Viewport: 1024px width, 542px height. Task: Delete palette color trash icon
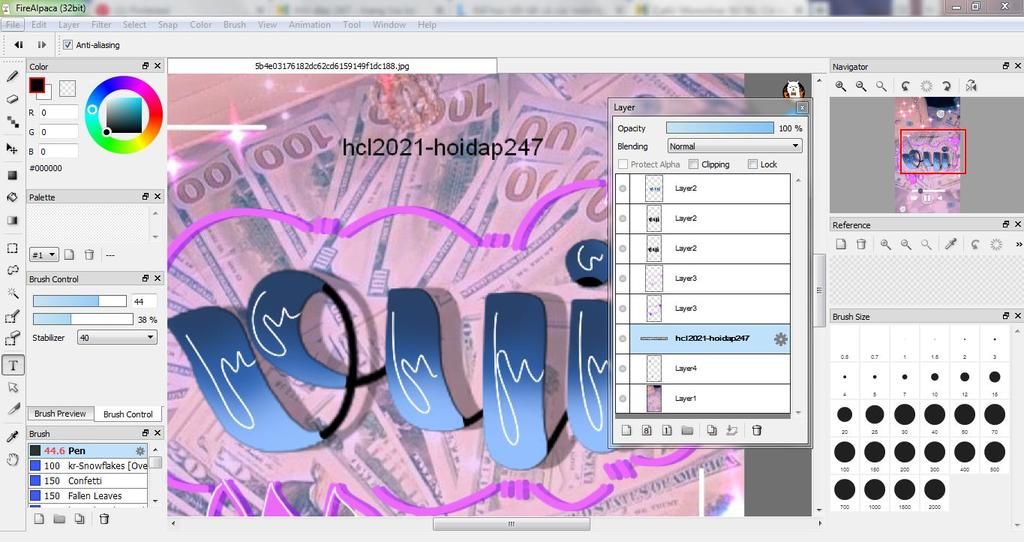point(89,255)
